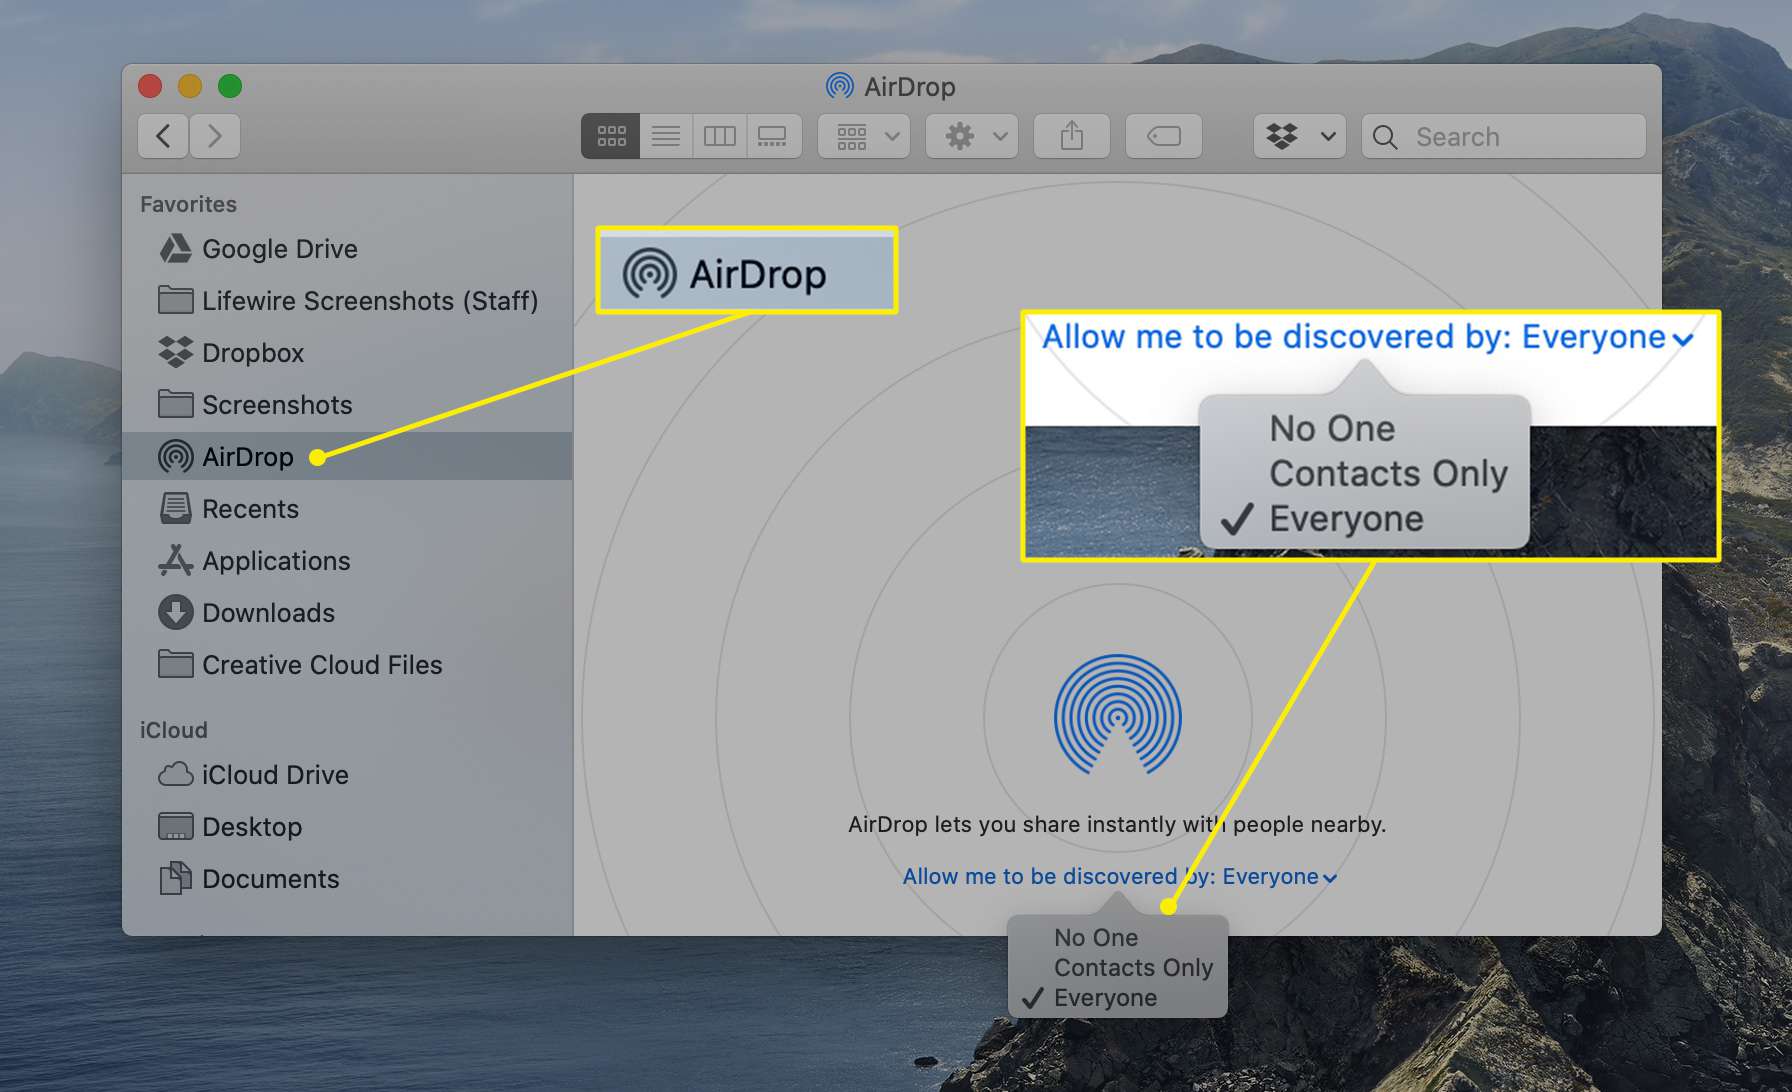Click the Desktop sidebar icon
The height and width of the screenshot is (1092, 1792).
click(176, 826)
